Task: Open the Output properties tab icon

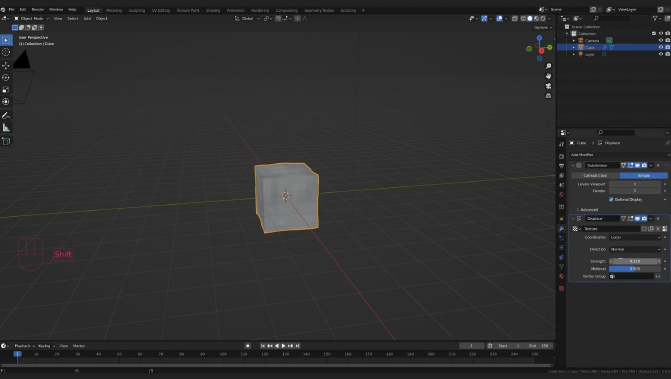Action: tap(561, 166)
